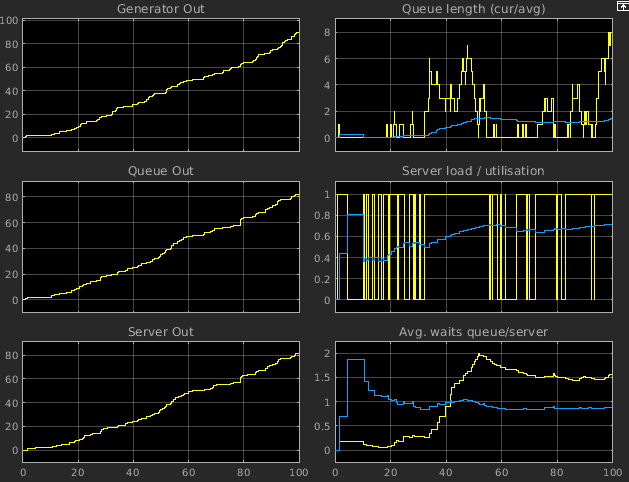
Task: Click the Server load / utilisation title
Action: 472,171
